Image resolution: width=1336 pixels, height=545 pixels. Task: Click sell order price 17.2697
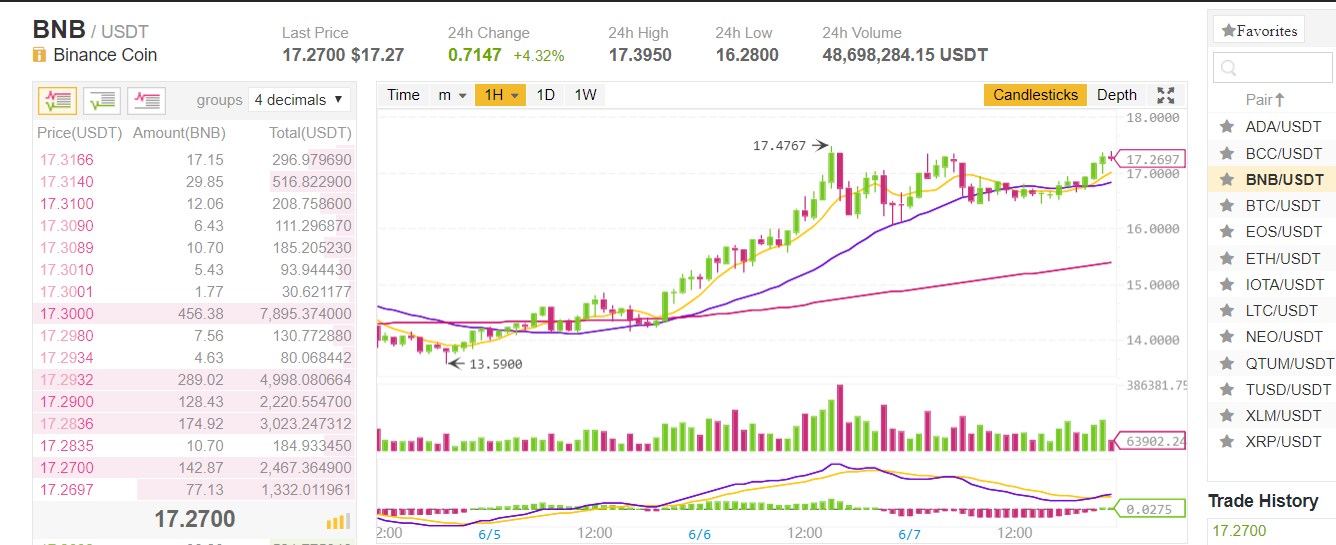(67, 490)
